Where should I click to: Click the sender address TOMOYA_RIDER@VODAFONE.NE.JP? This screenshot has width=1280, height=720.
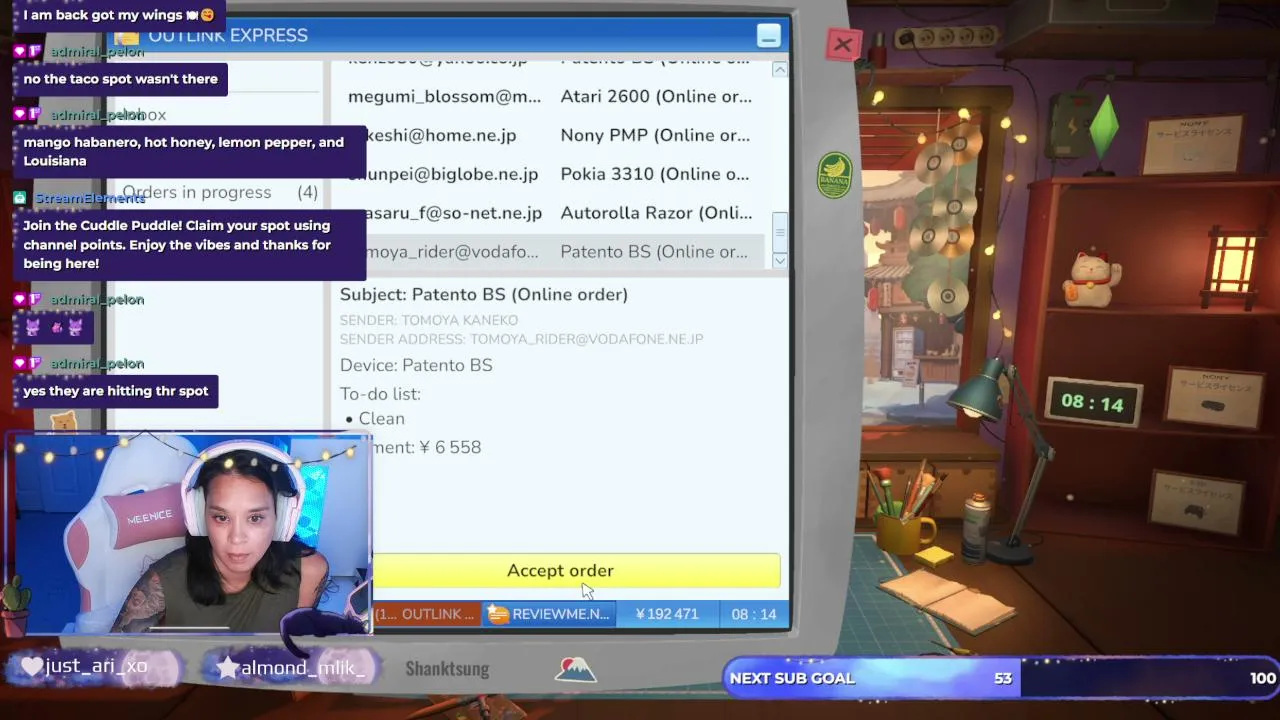click(587, 339)
